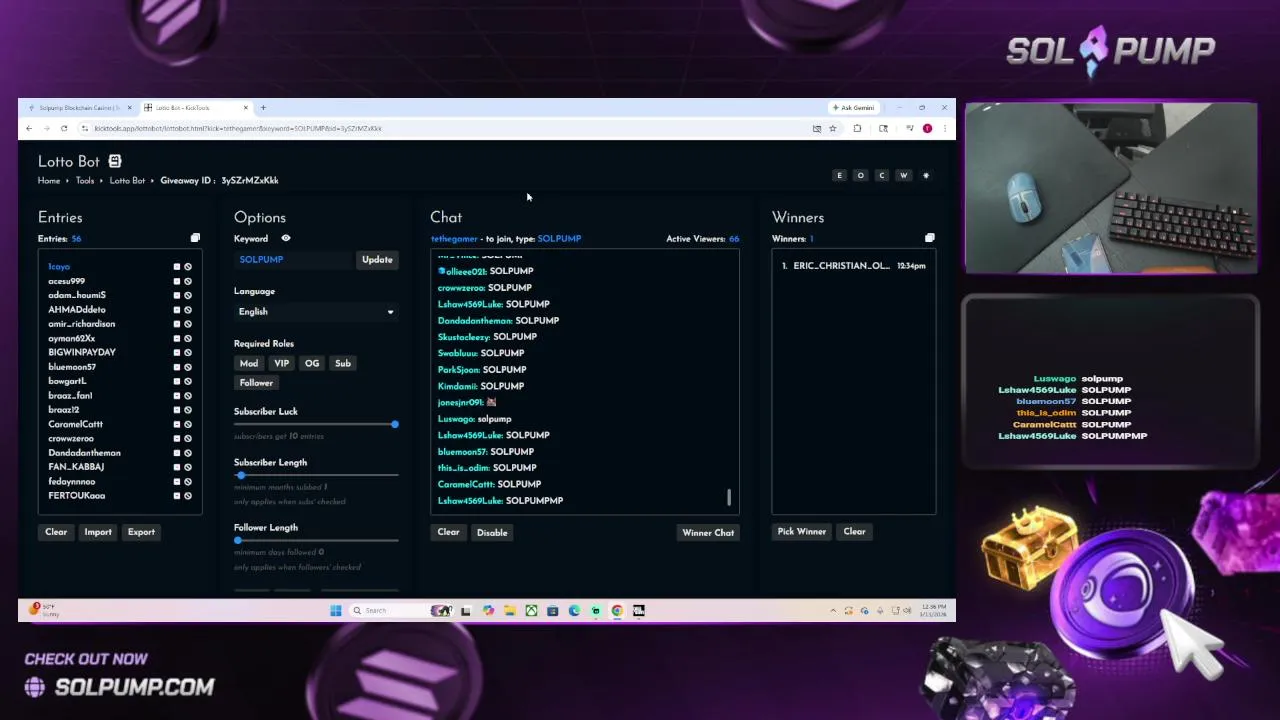Switch to the Solpump Blockchain Casino tab
Viewport: 1280px width, 720px height.
[79, 107]
